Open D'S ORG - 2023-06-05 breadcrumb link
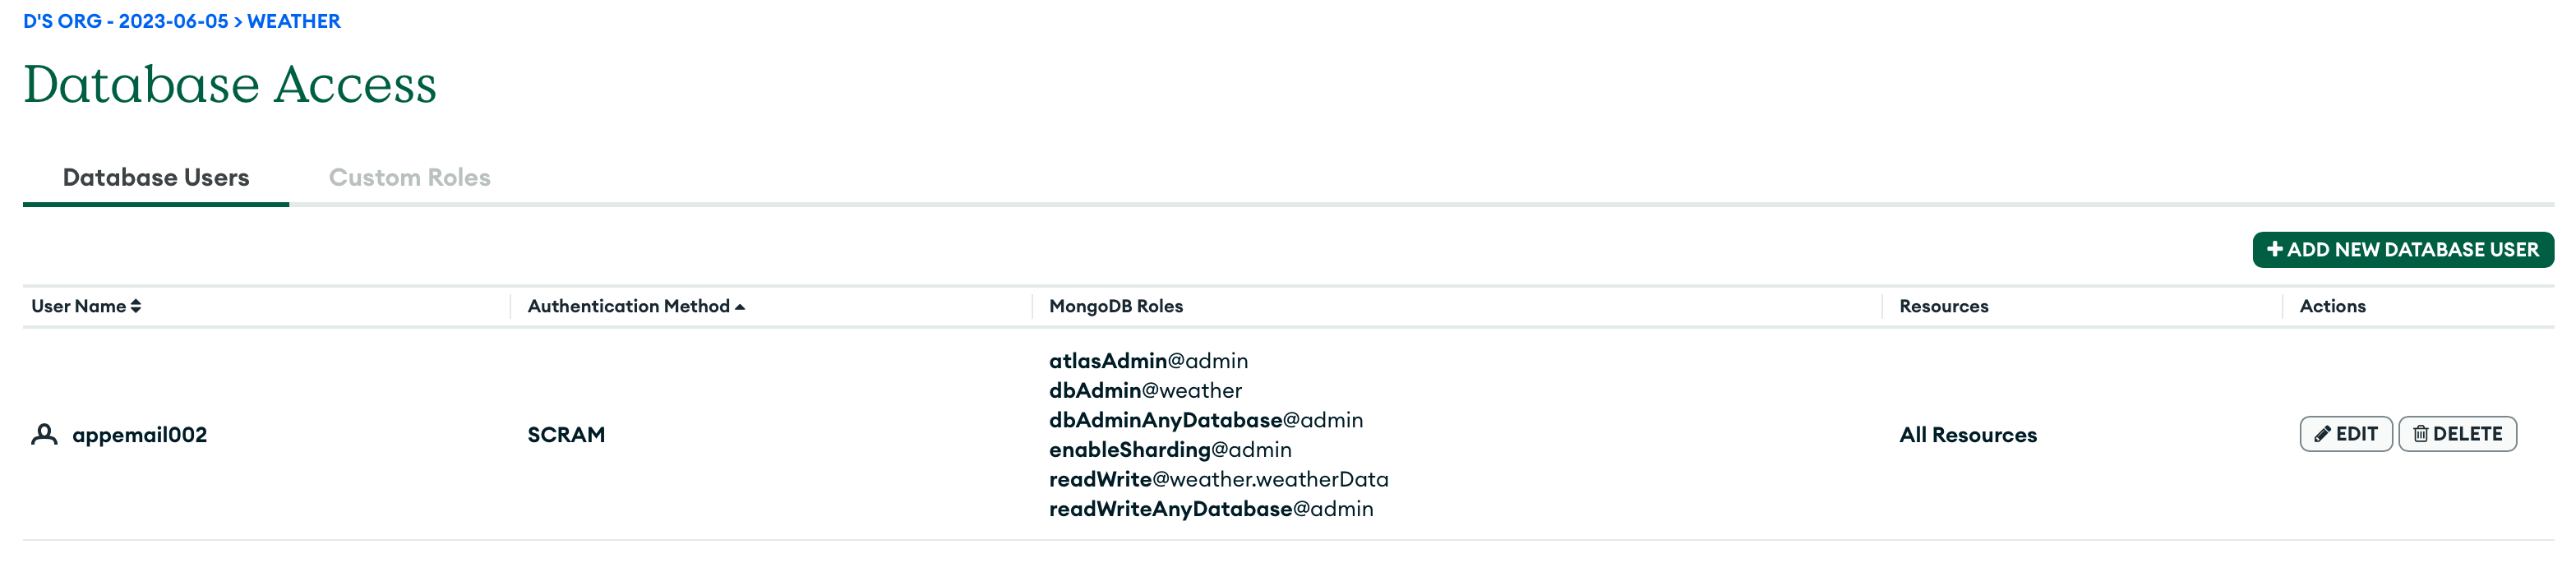This screenshot has height=572, width=2576. click(126, 21)
